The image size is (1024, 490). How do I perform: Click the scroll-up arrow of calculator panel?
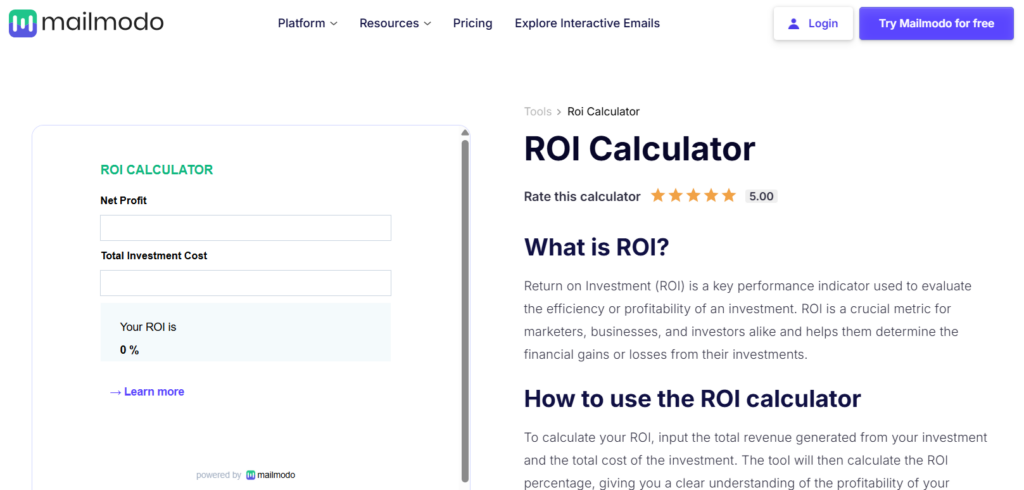(465, 133)
